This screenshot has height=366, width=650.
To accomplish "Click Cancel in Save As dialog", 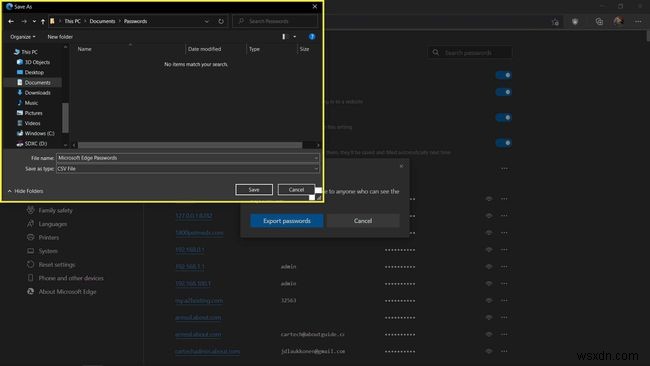I will pyautogui.click(x=296, y=189).
